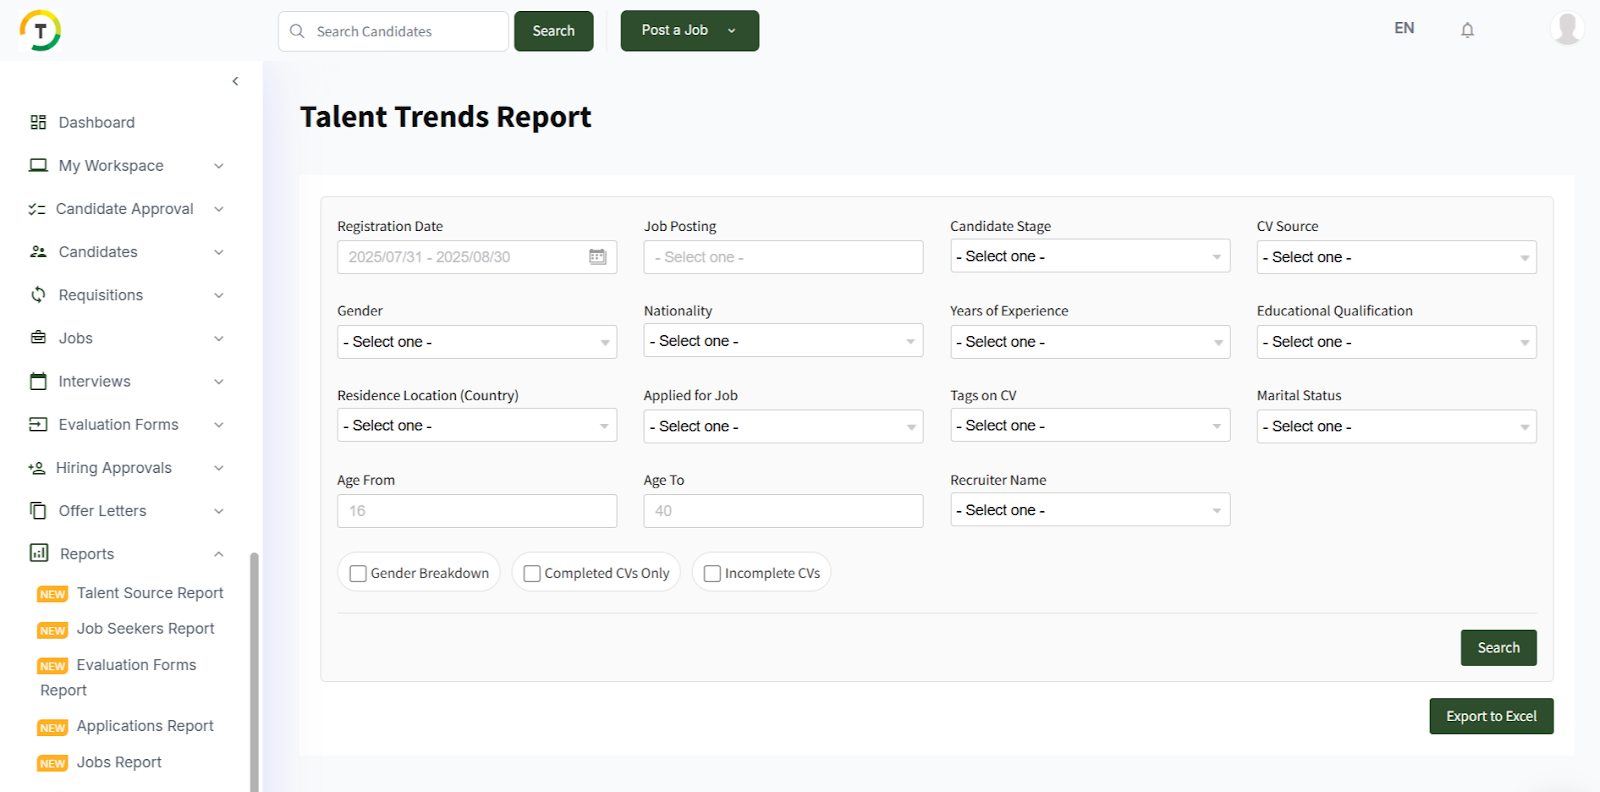Click the Export to Excel button

1490,716
